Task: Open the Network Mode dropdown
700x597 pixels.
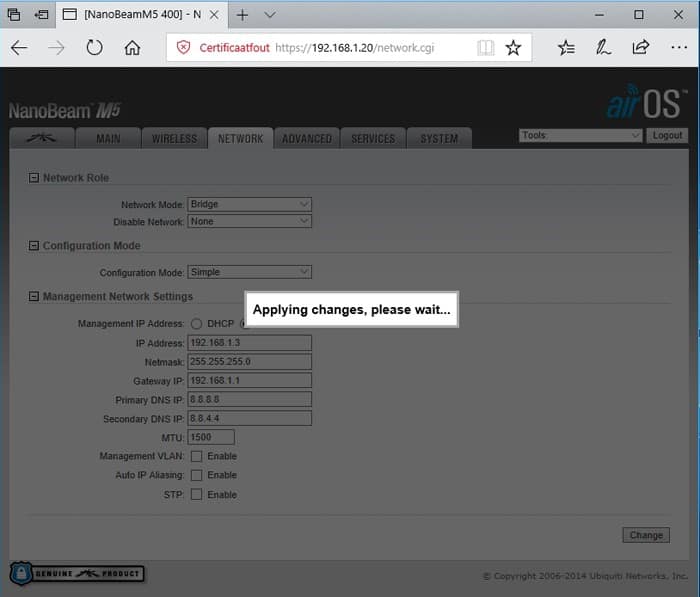Action: pos(249,204)
